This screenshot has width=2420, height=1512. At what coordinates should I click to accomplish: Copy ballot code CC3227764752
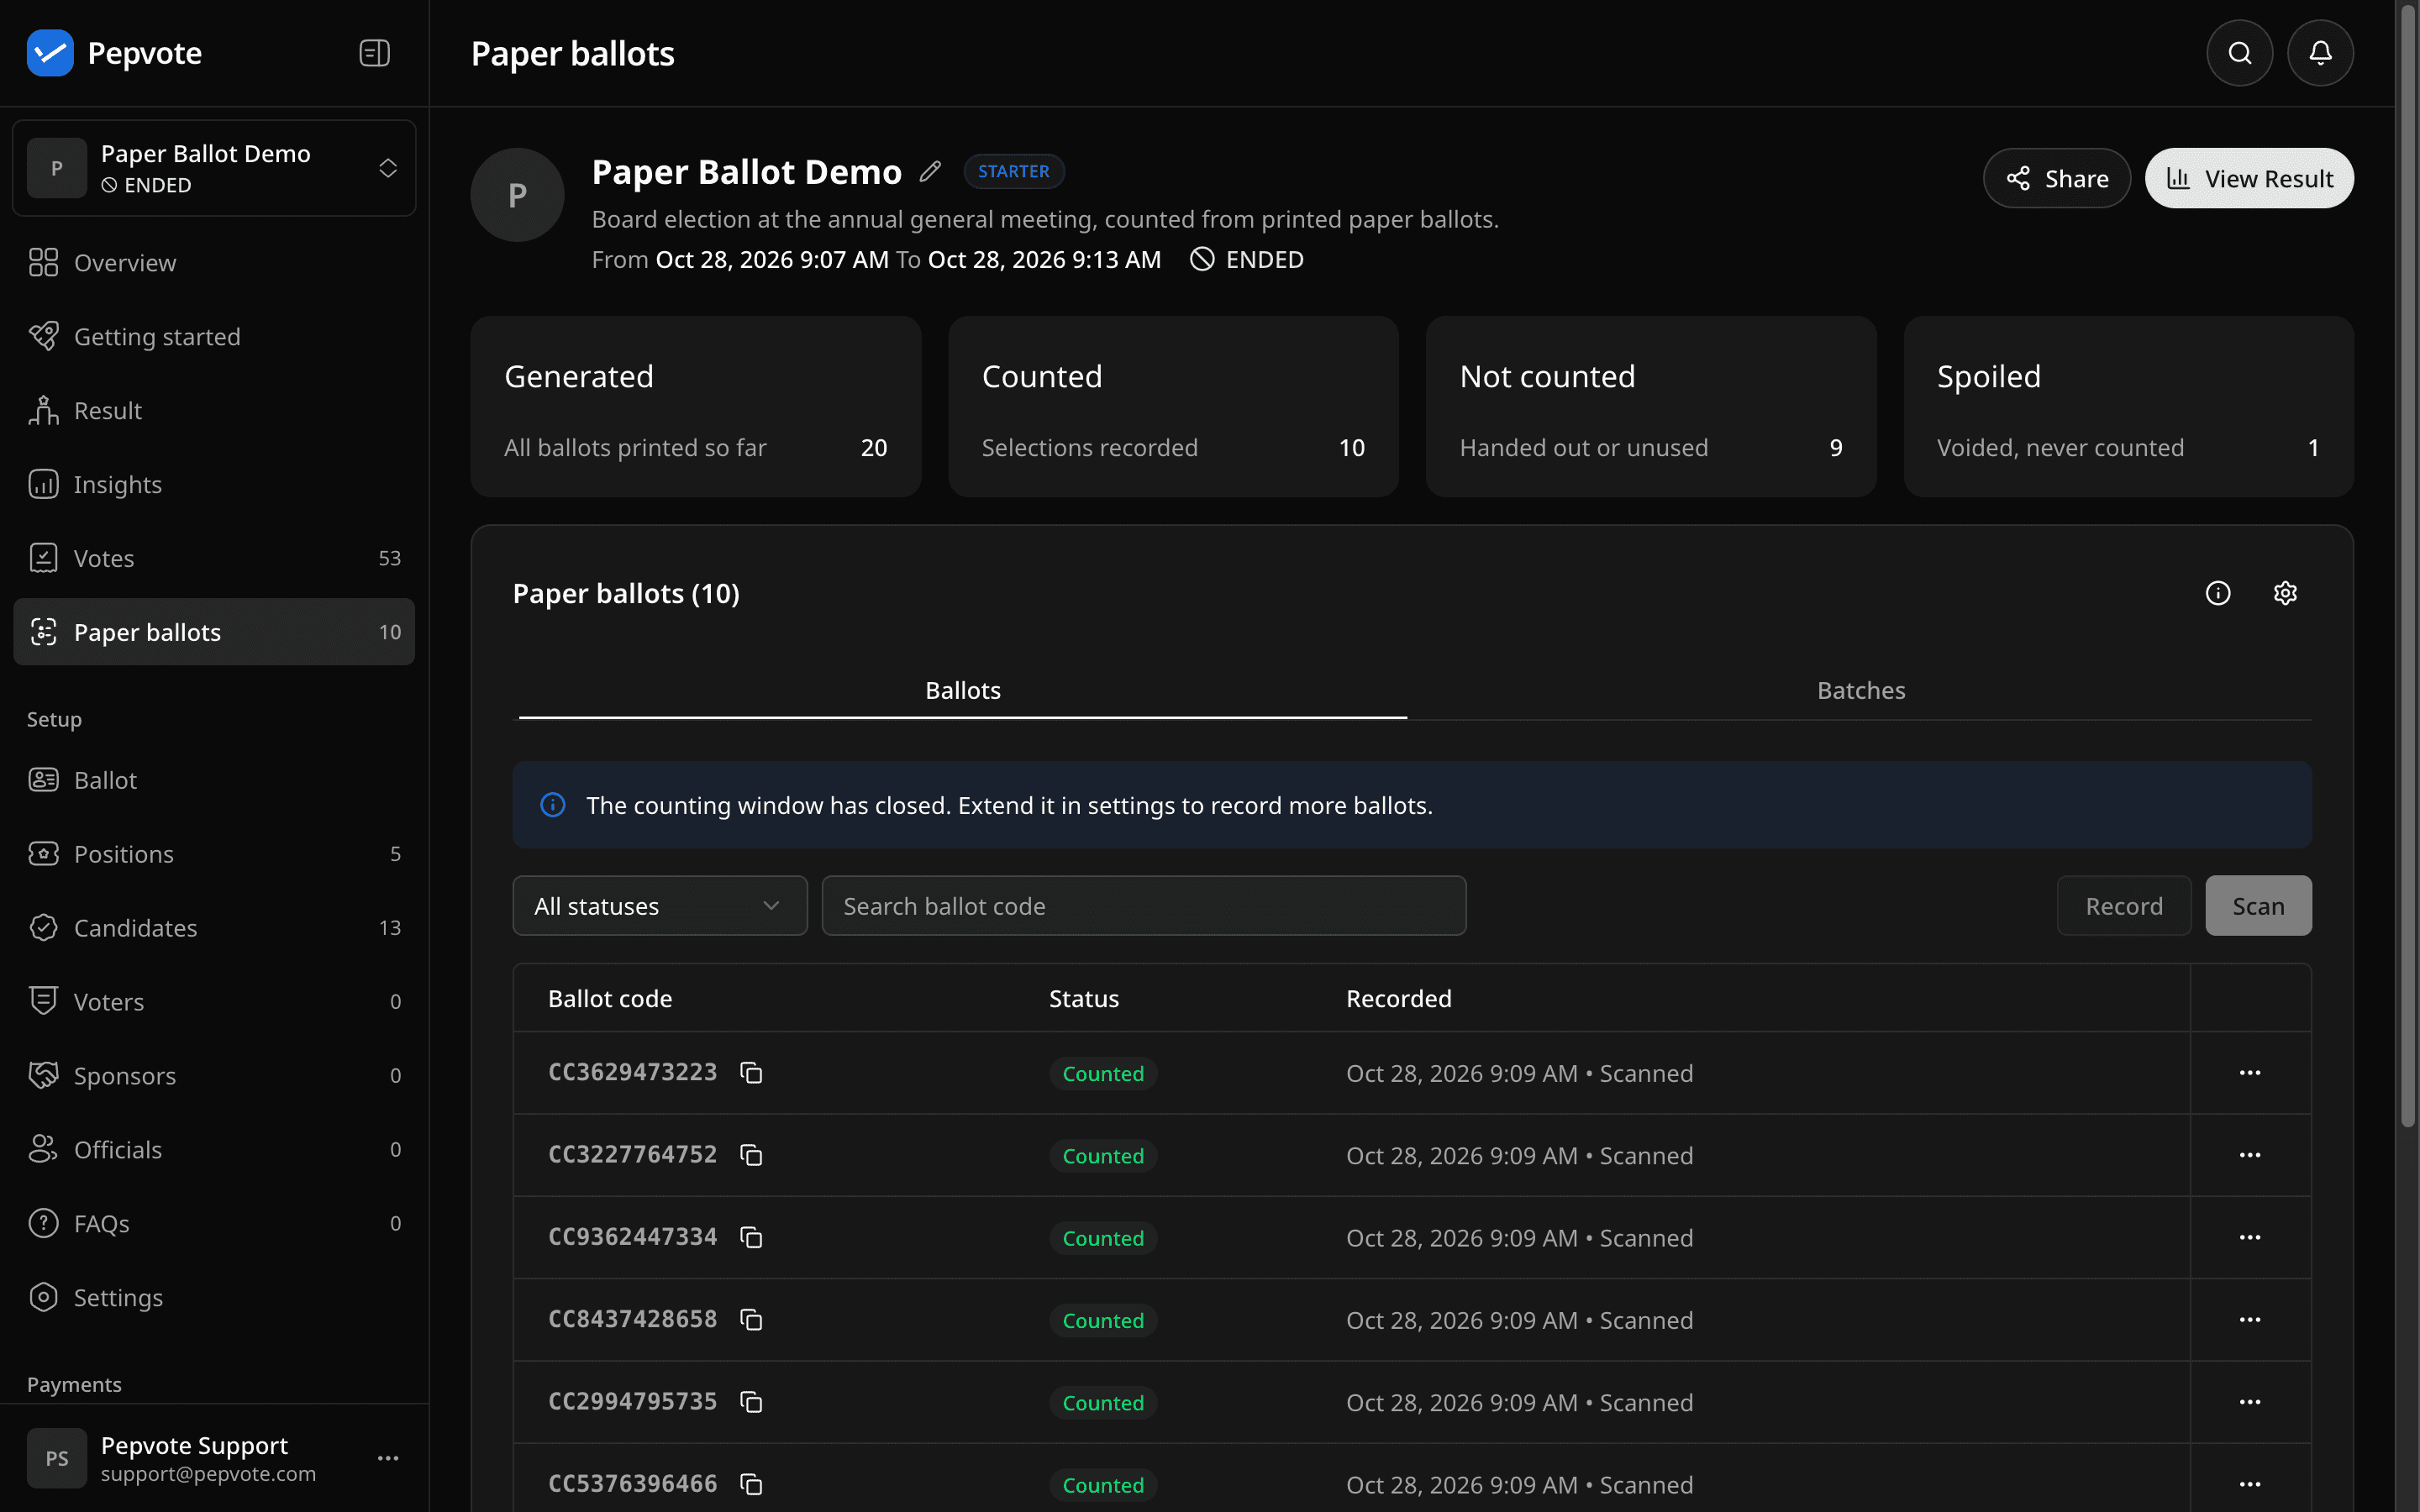pyautogui.click(x=751, y=1155)
